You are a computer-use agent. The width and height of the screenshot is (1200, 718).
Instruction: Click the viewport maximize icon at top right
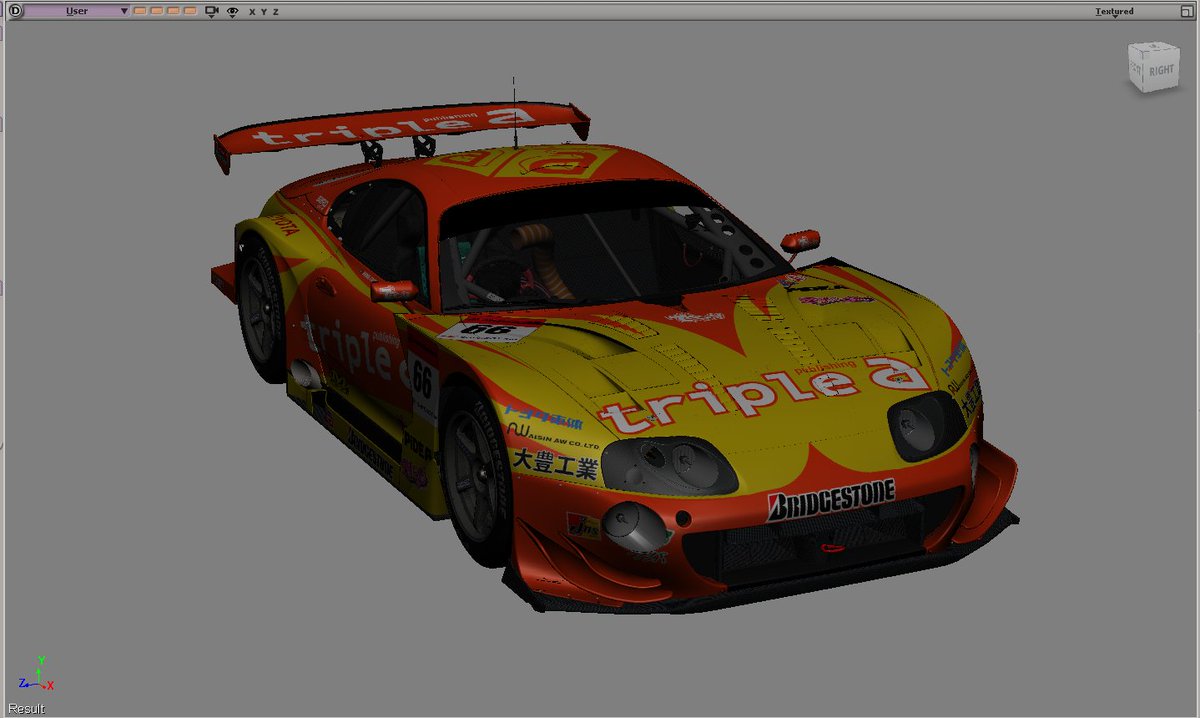[1187, 11]
